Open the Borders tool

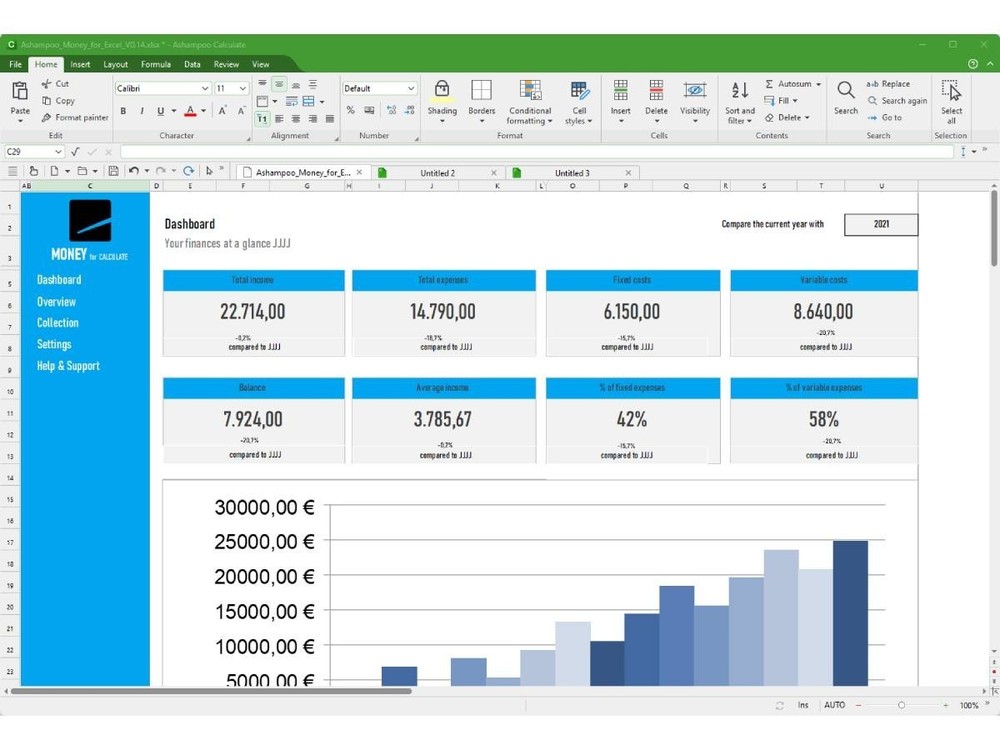coord(482,101)
